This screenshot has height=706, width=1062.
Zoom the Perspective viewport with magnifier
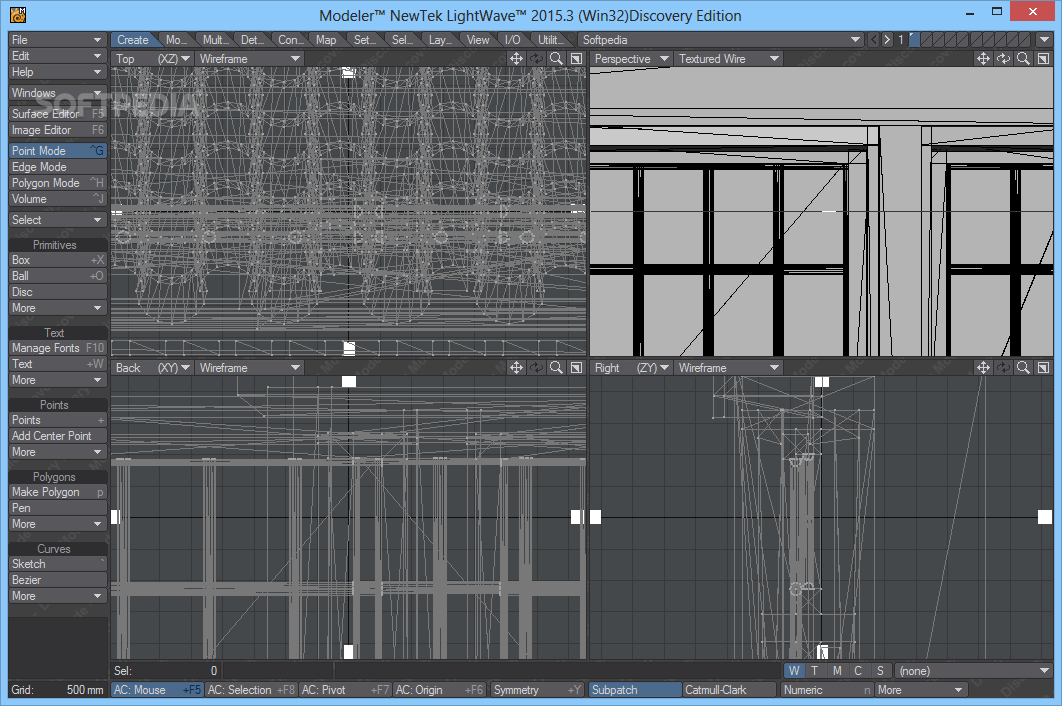[x=1023, y=59]
